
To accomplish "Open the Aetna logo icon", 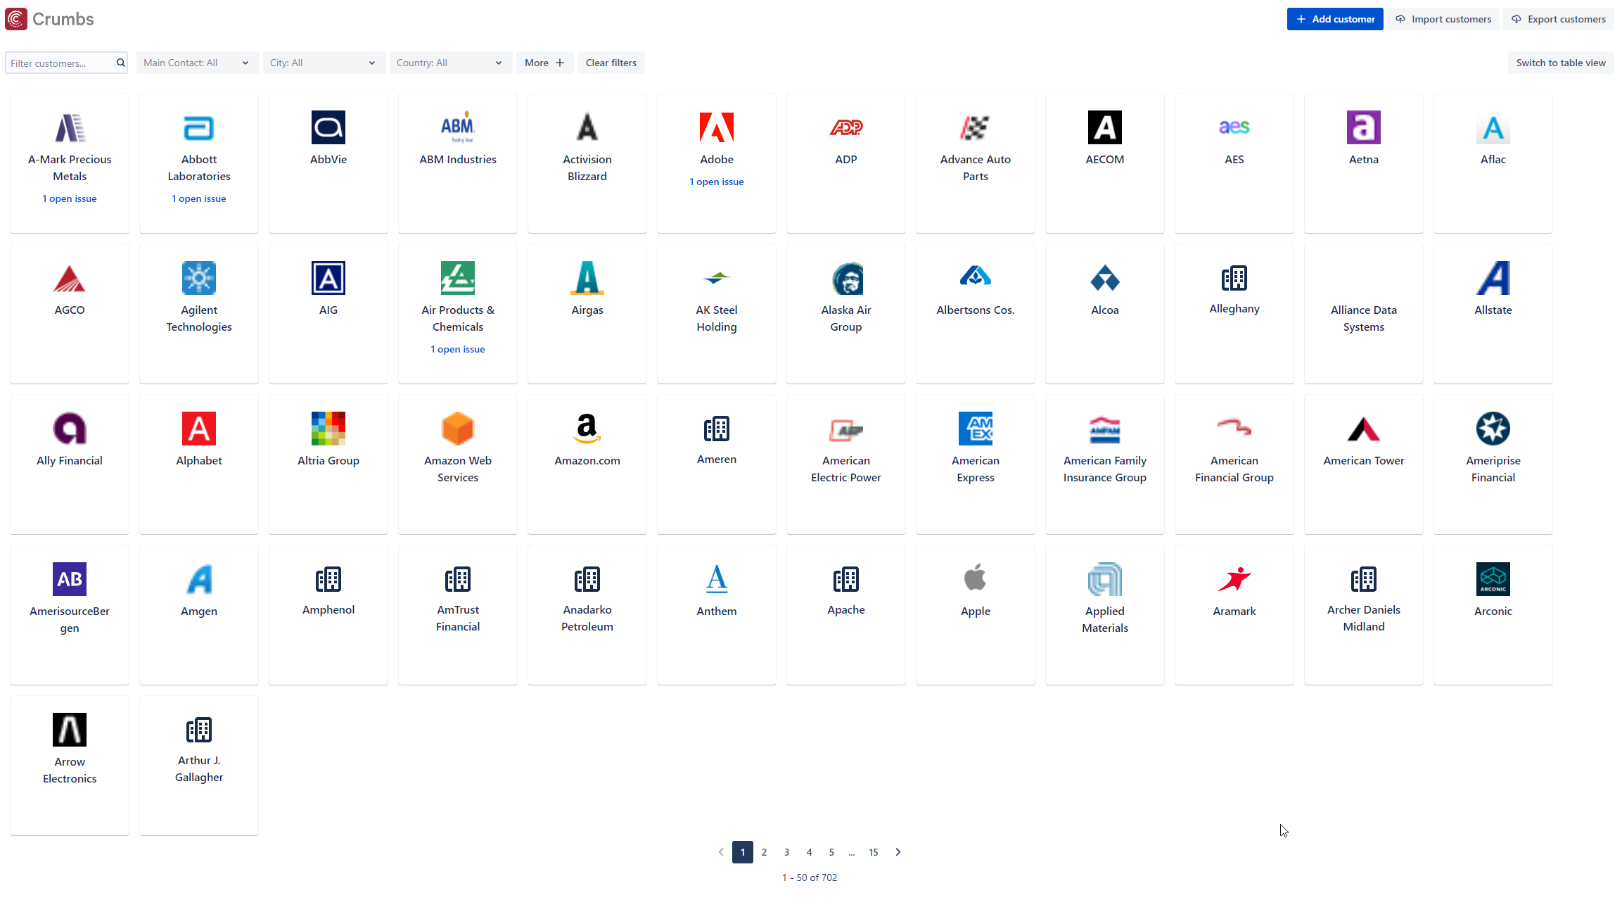I will click(1364, 128).
